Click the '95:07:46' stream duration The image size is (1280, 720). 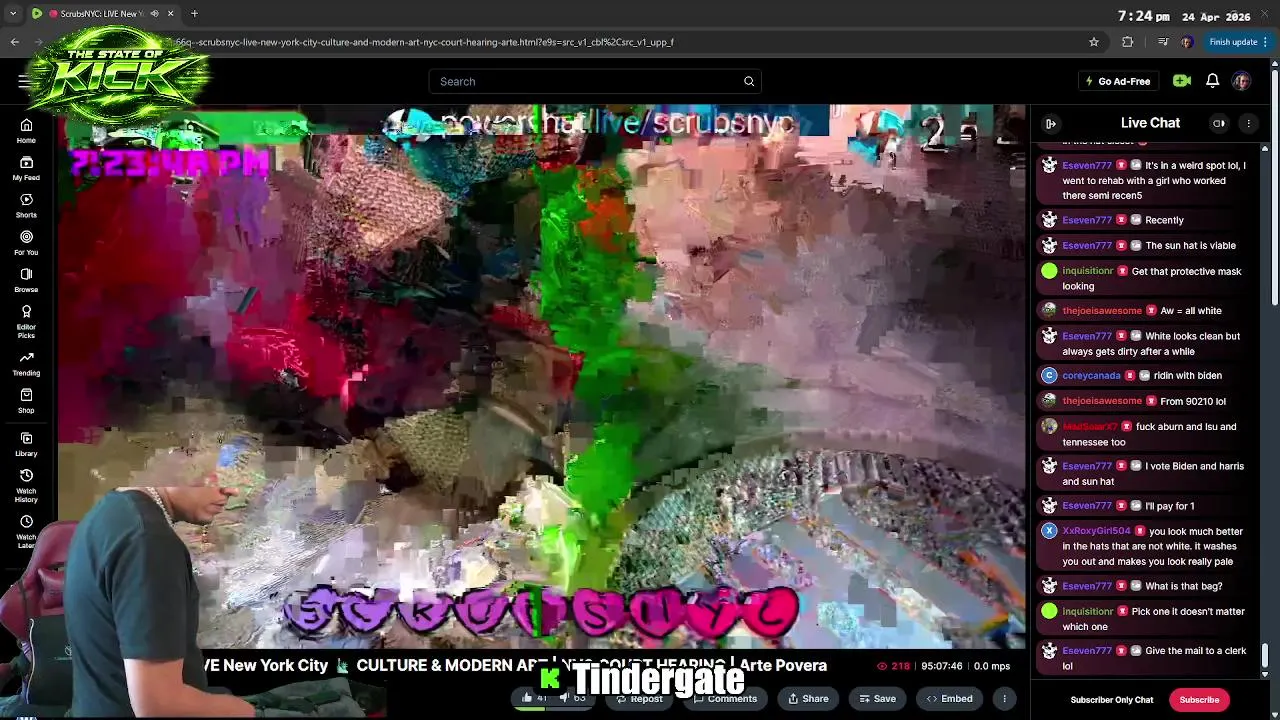click(942, 666)
